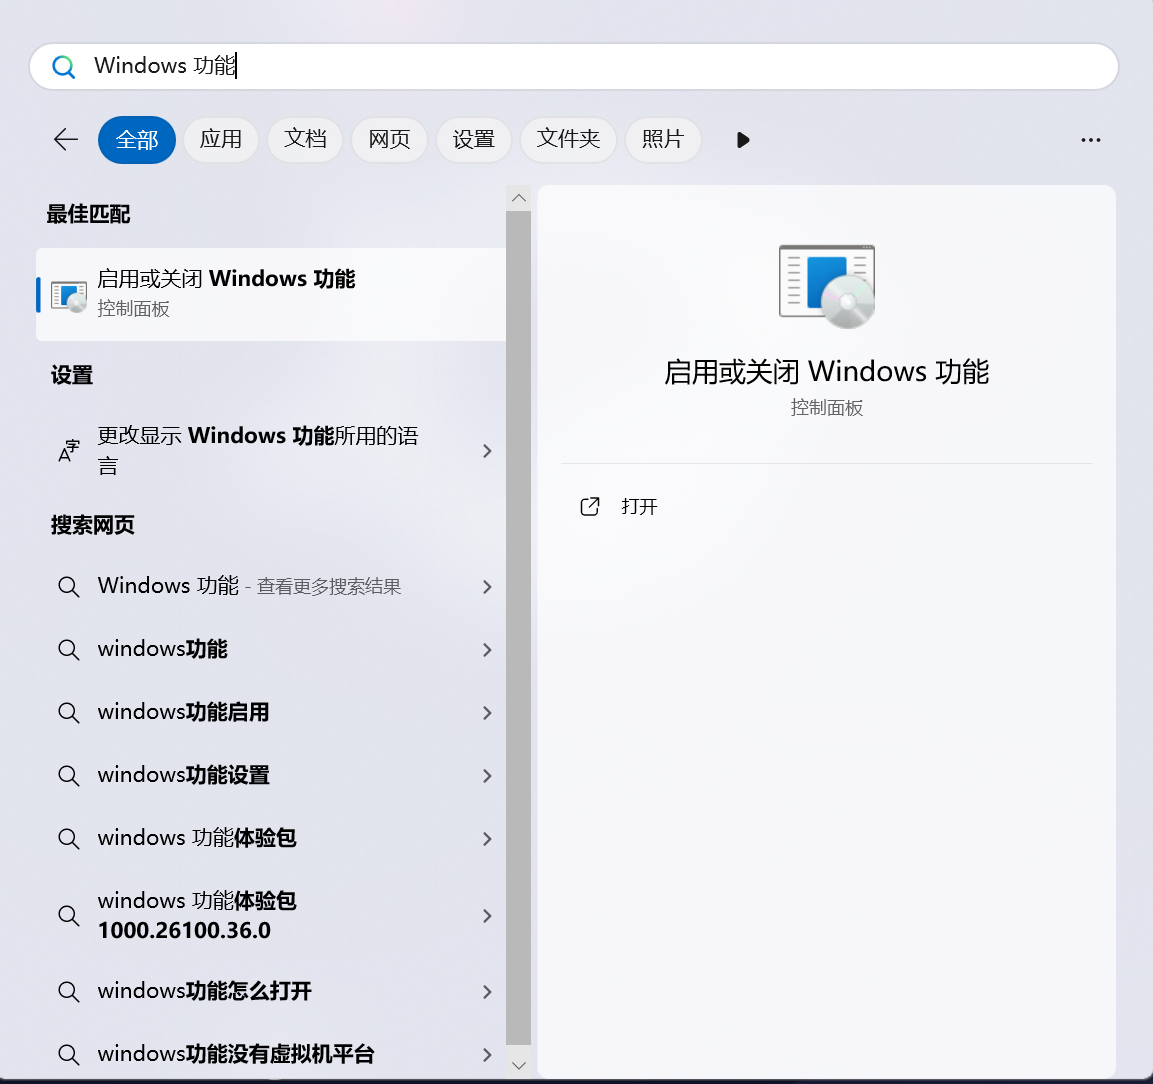Select web suggestion windows 功能体验包 1000.26100.36.0

coord(271,916)
